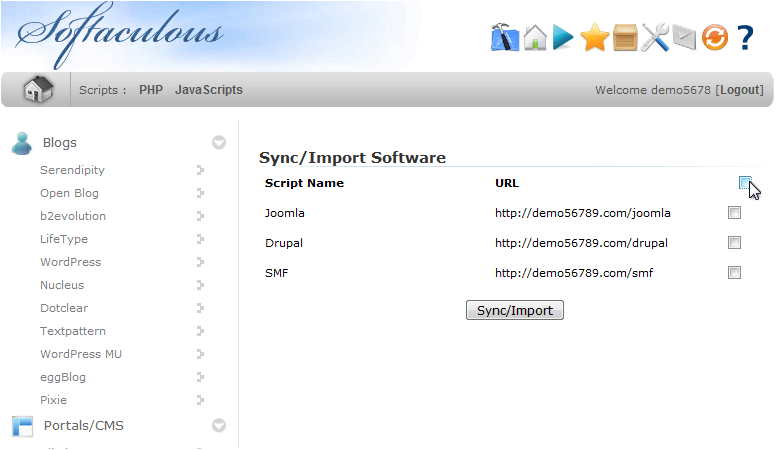The width and height of the screenshot is (776, 450).
Task: Click the arrow icon next to Serendipity
Action: tap(200, 170)
